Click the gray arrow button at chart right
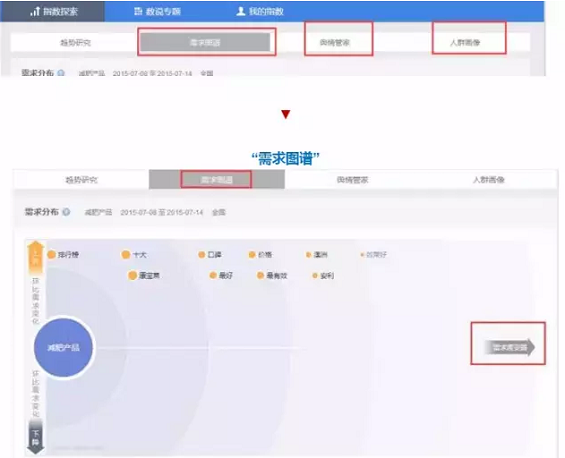The height and width of the screenshot is (458, 565). pos(509,347)
